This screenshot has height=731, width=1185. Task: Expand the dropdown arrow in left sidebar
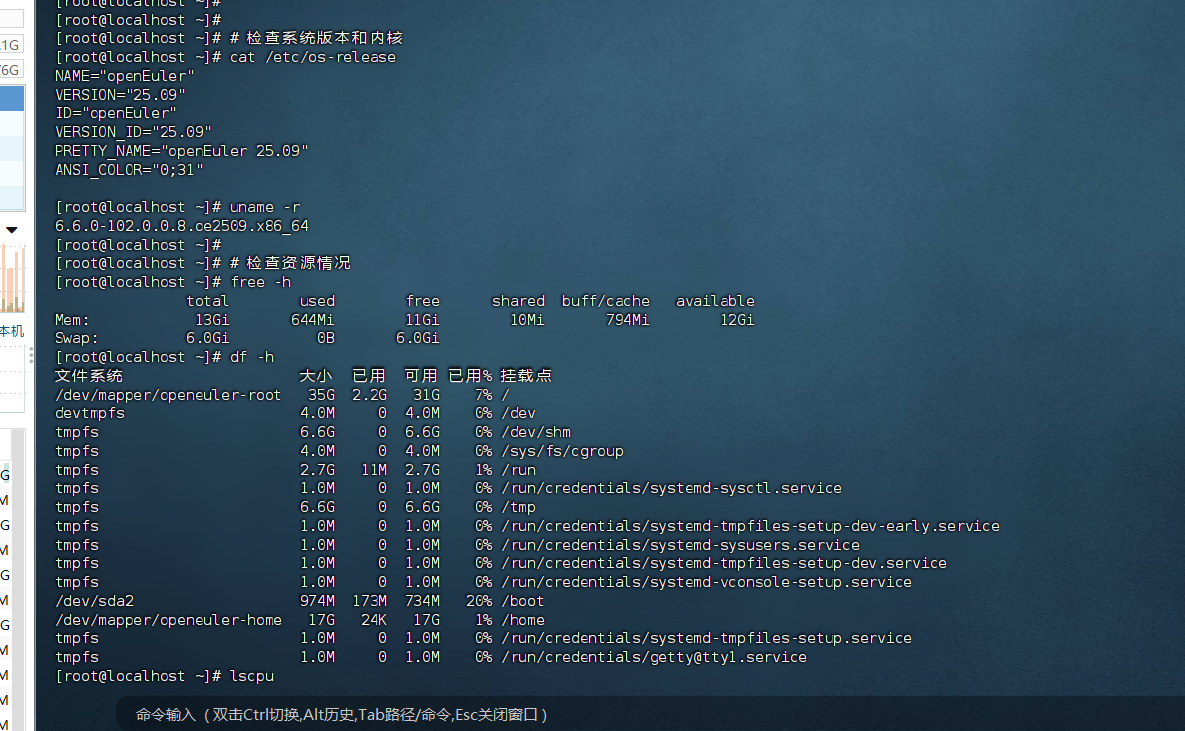pyautogui.click(x=11, y=230)
